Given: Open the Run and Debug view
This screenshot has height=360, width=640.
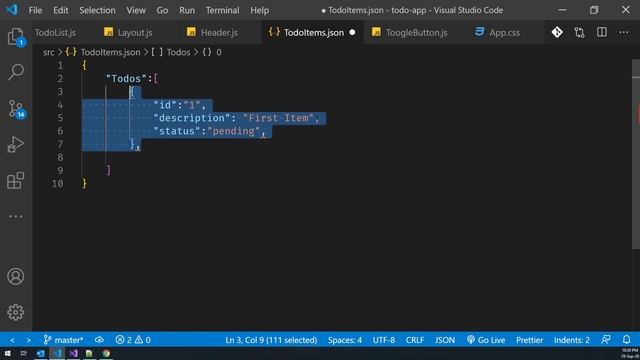Looking at the screenshot, I should click(16, 144).
